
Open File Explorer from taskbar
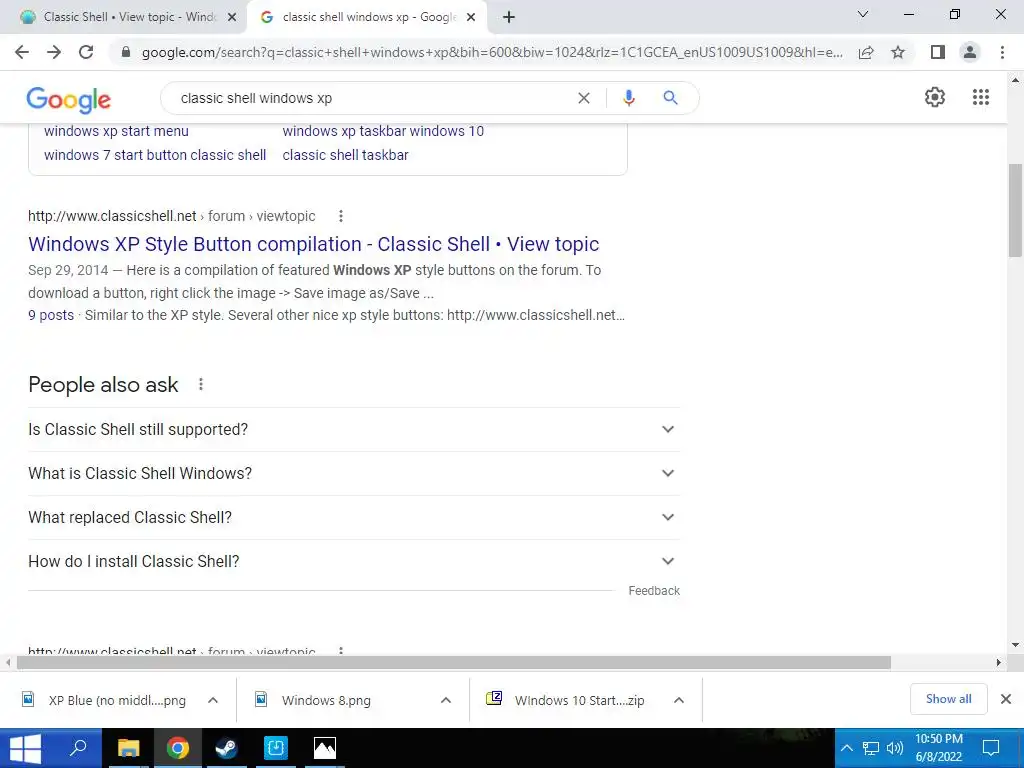click(128, 748)
